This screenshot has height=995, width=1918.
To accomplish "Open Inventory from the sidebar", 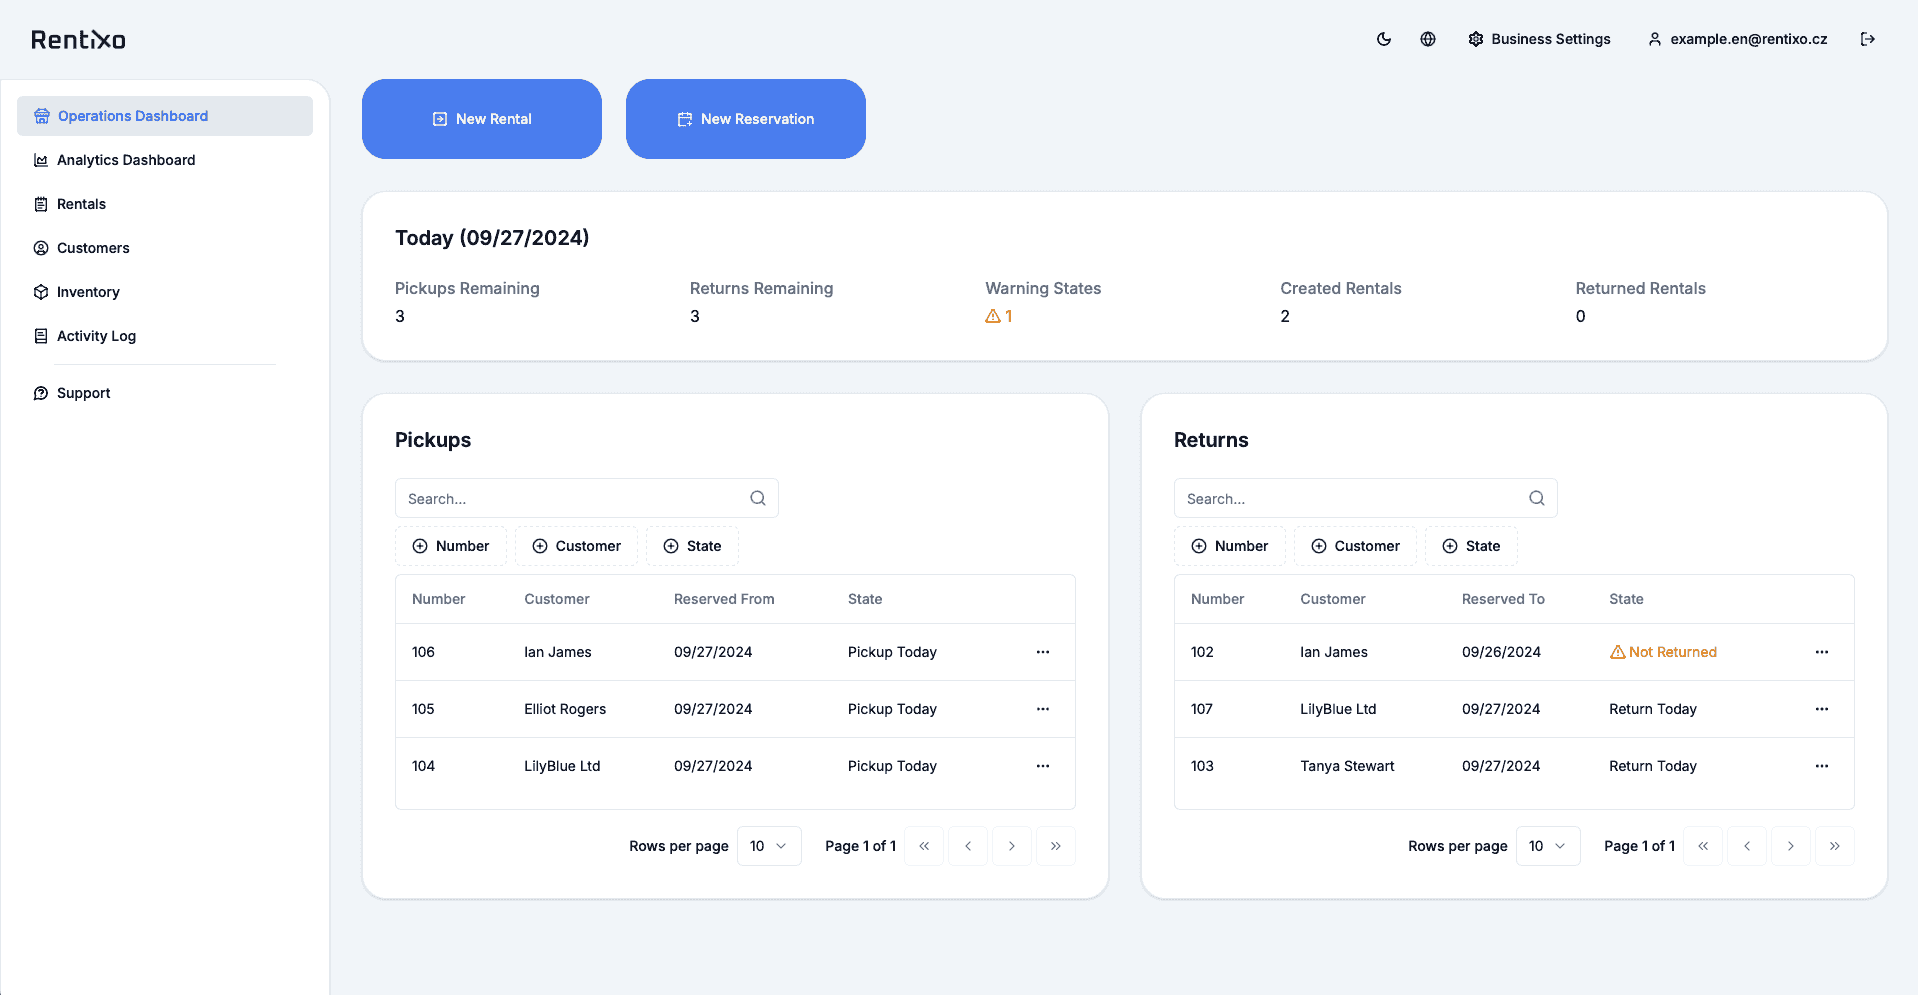I will 88,292.
